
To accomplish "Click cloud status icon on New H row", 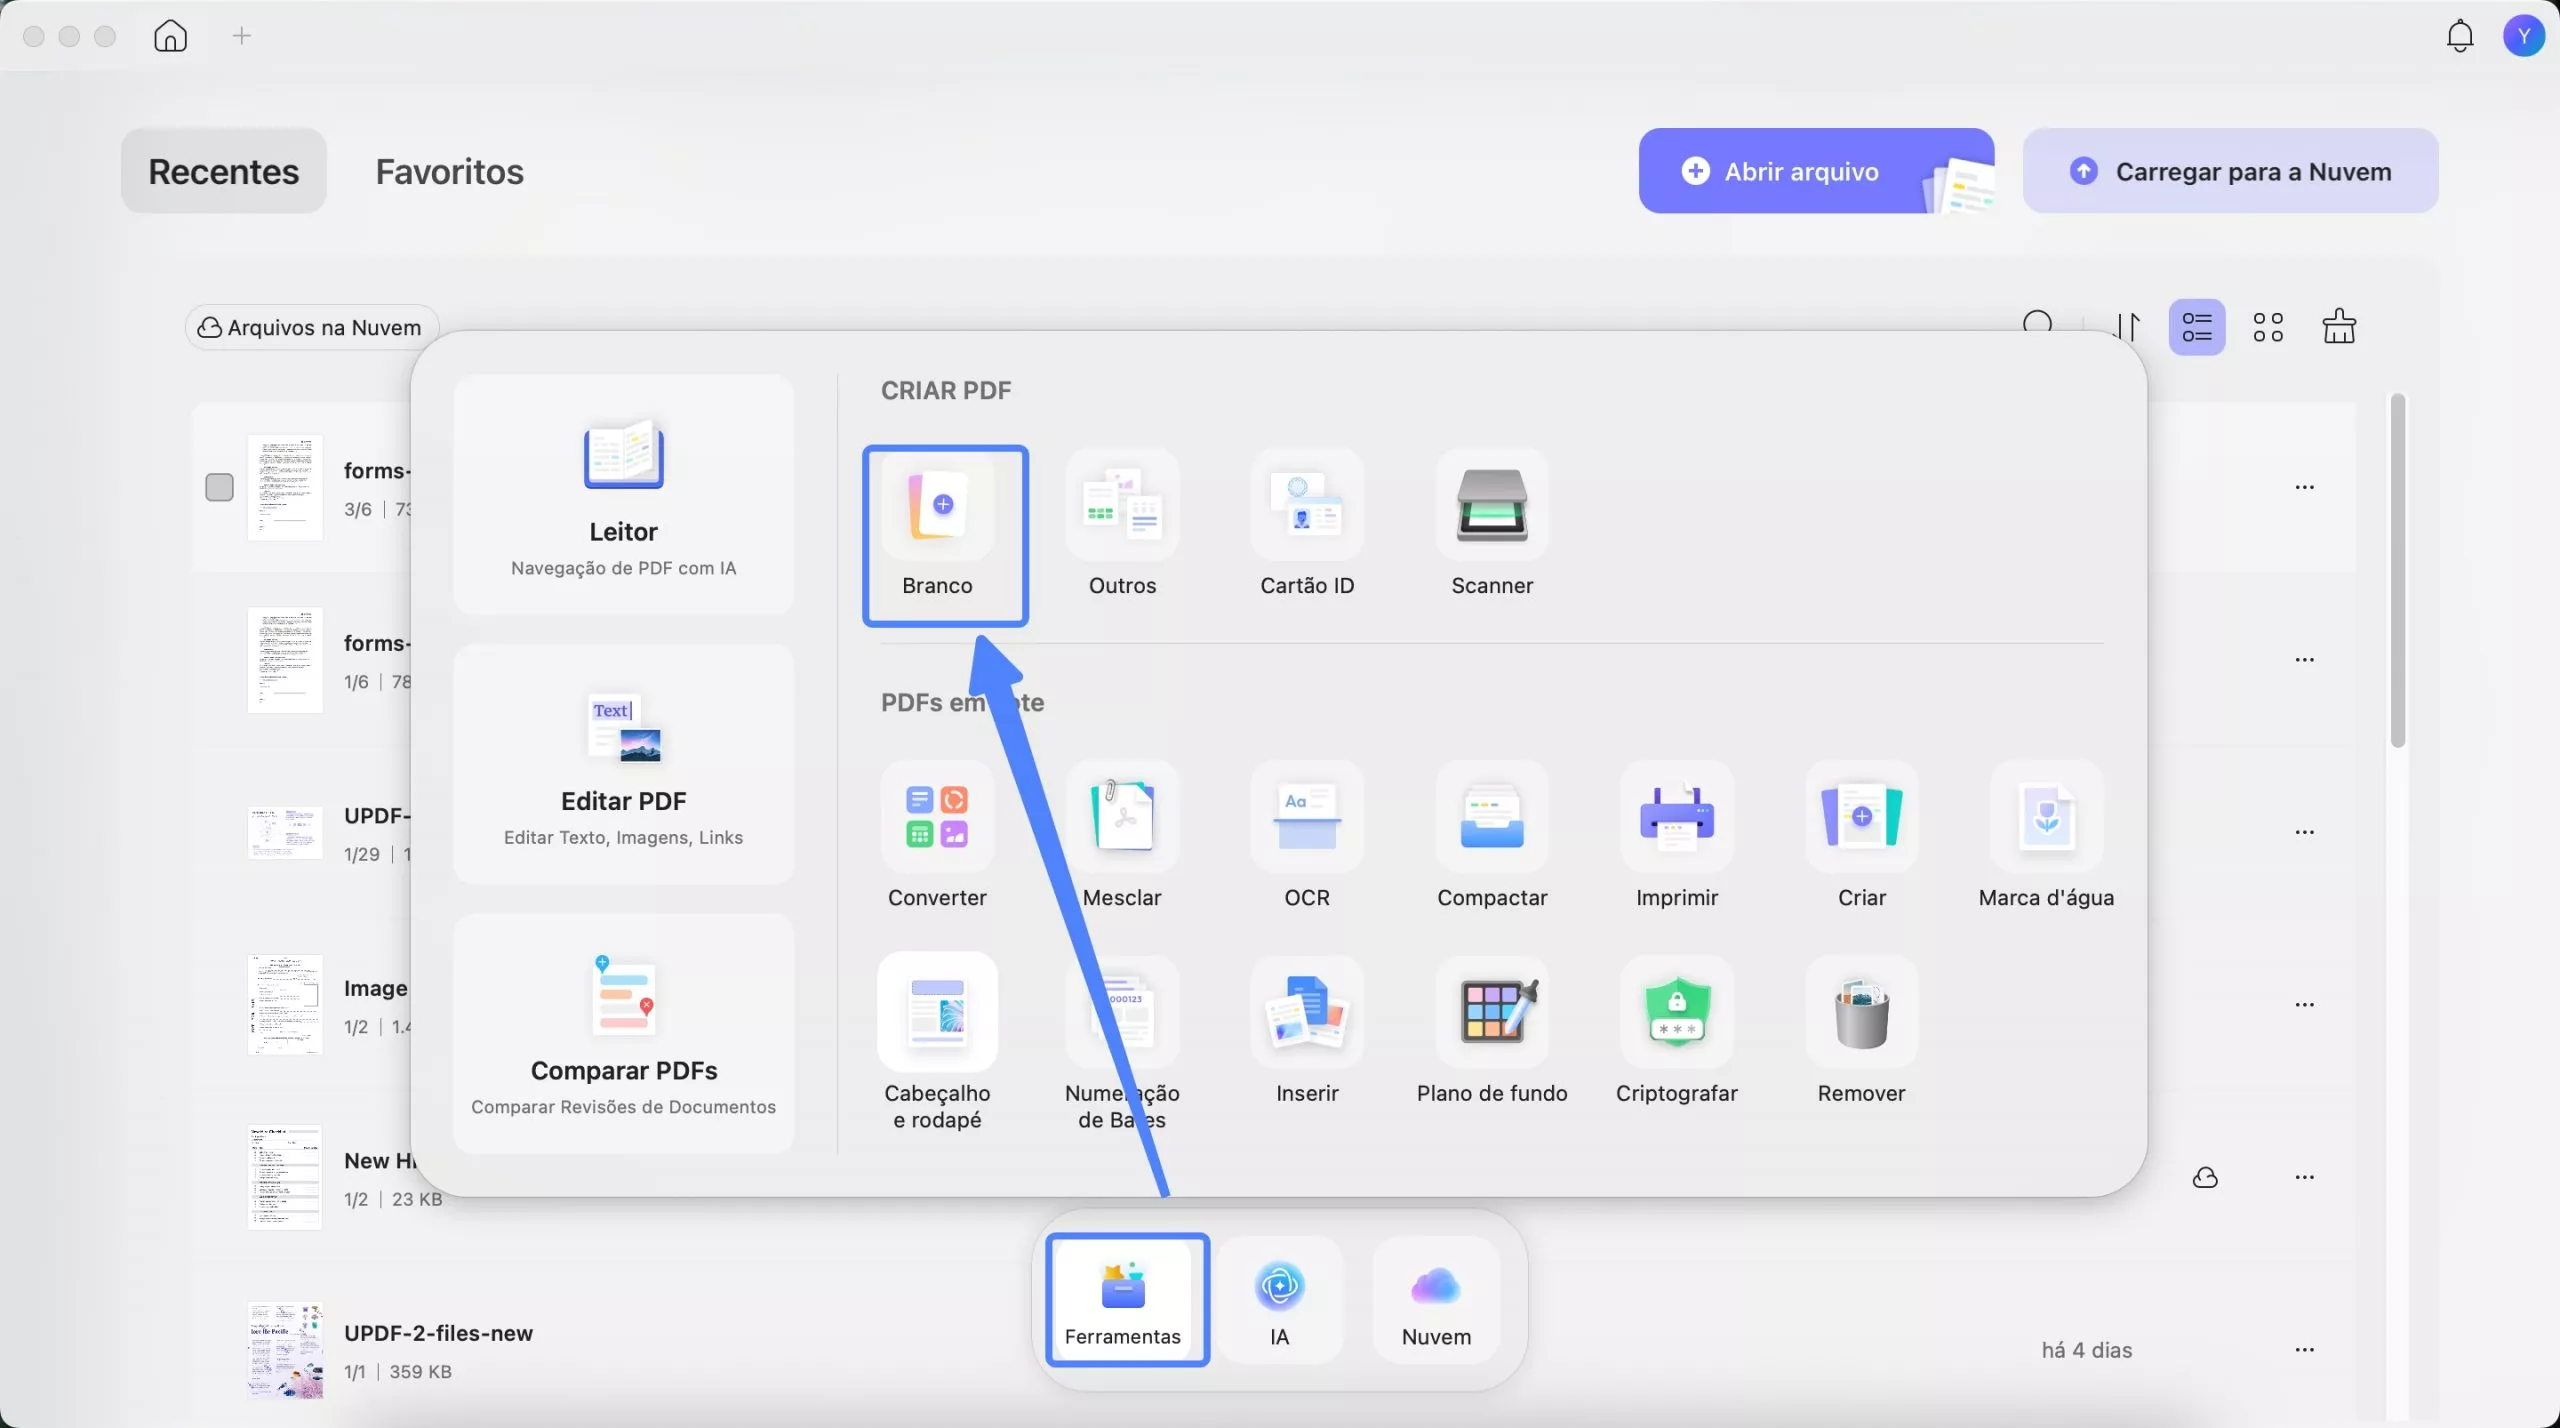I will click(2205, 1177).
